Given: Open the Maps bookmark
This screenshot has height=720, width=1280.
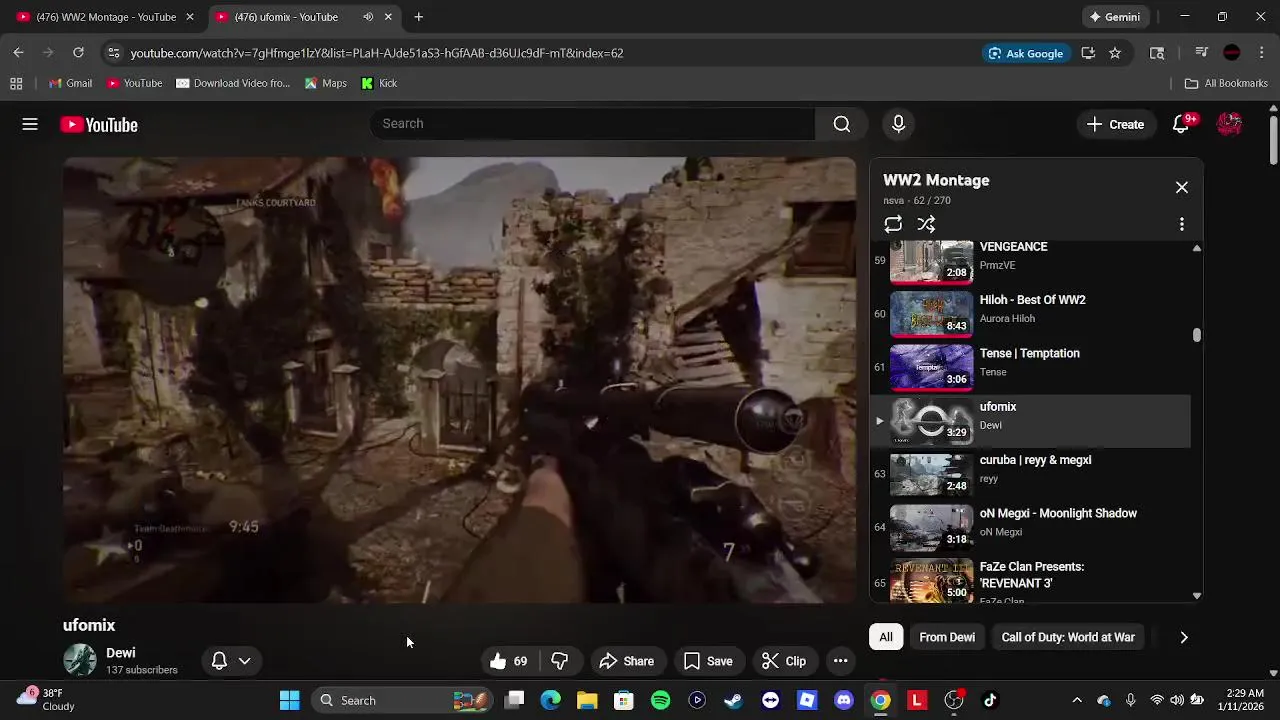Looking at the screenshot, I should pyautogui.click(x=325, y=83).
